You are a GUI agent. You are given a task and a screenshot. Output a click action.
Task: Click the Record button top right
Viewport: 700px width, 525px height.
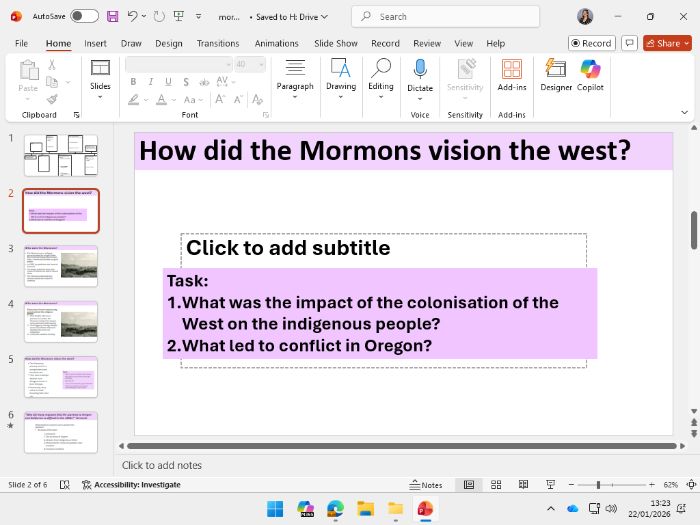tap(592, 43)
